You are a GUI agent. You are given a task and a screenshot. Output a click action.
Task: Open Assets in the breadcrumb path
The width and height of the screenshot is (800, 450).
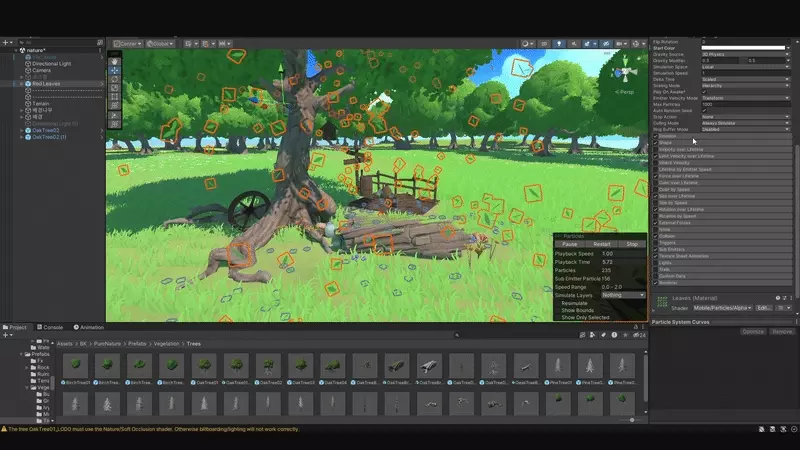click(x=65, y=344)
